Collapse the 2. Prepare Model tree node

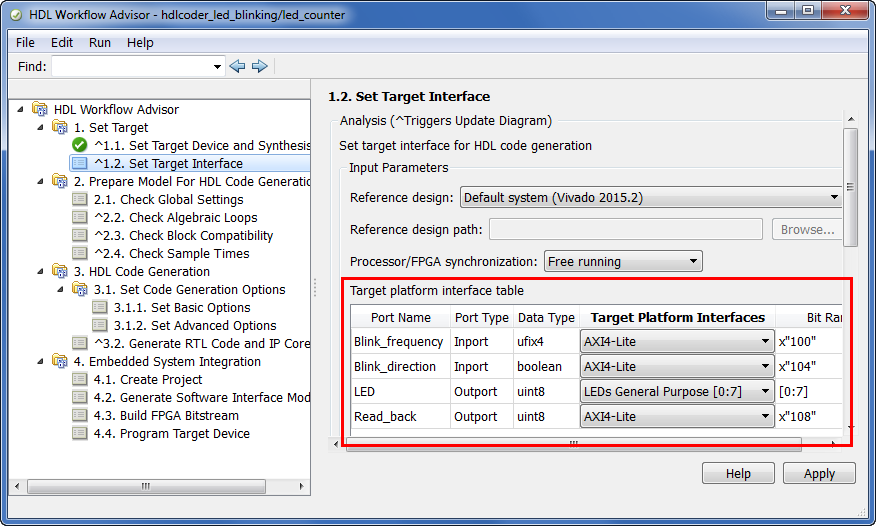tap(40, 181)
